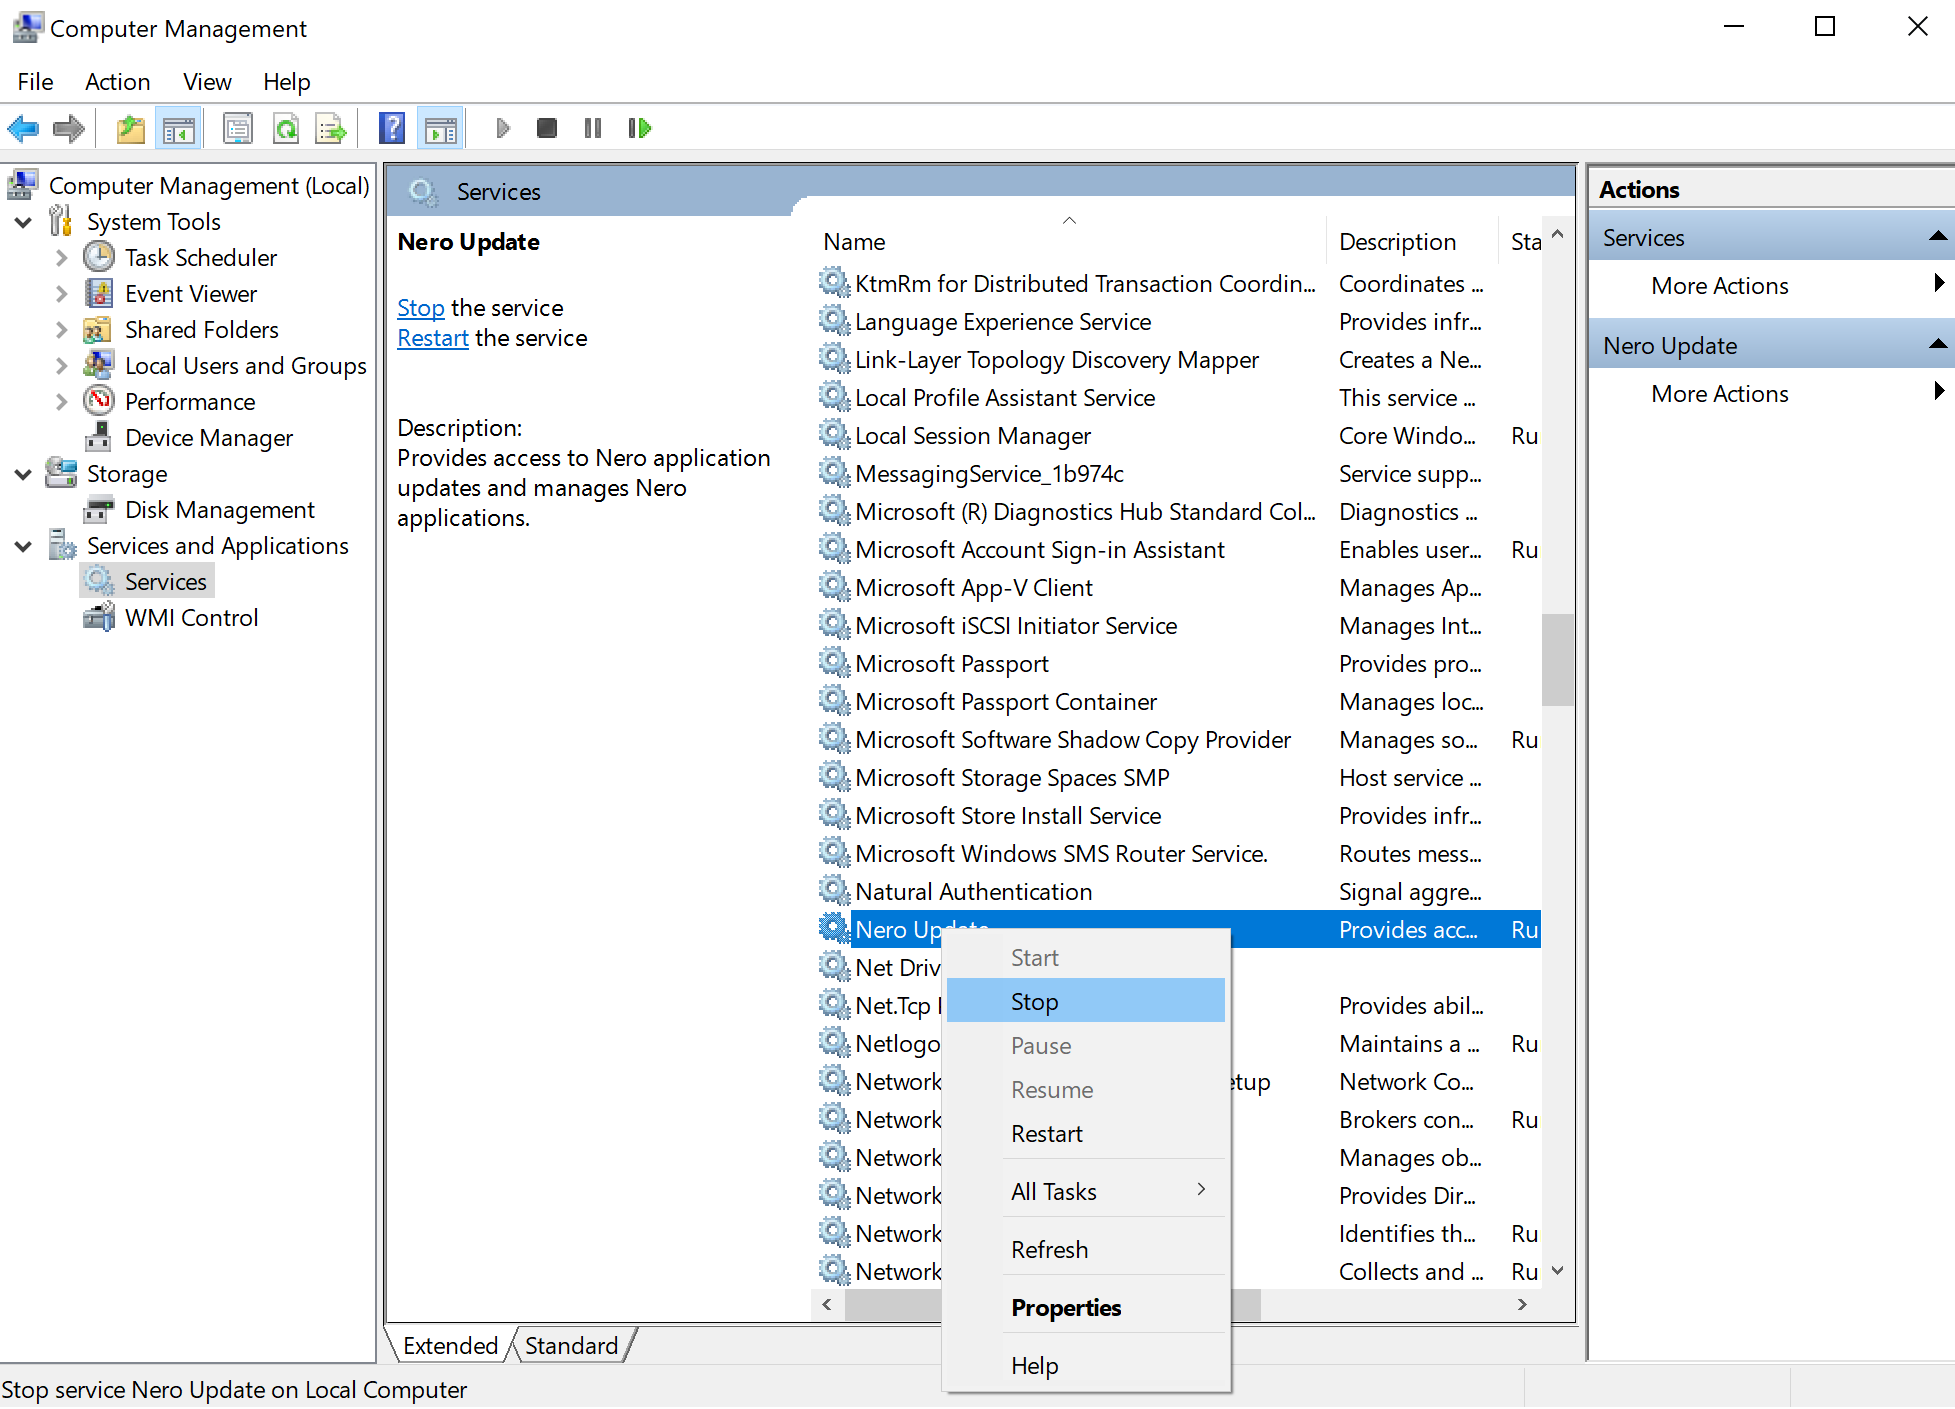1955x1409 pixels.
Task: Click the Stop Service square icon
Action: [x=546, y=128]
